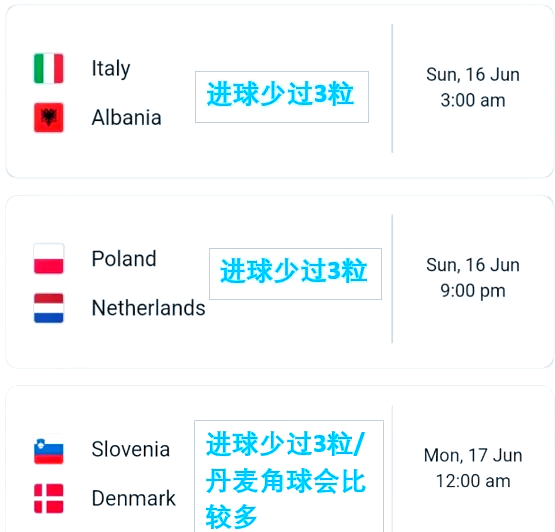Click the Albania flag icon

point(48,118)
